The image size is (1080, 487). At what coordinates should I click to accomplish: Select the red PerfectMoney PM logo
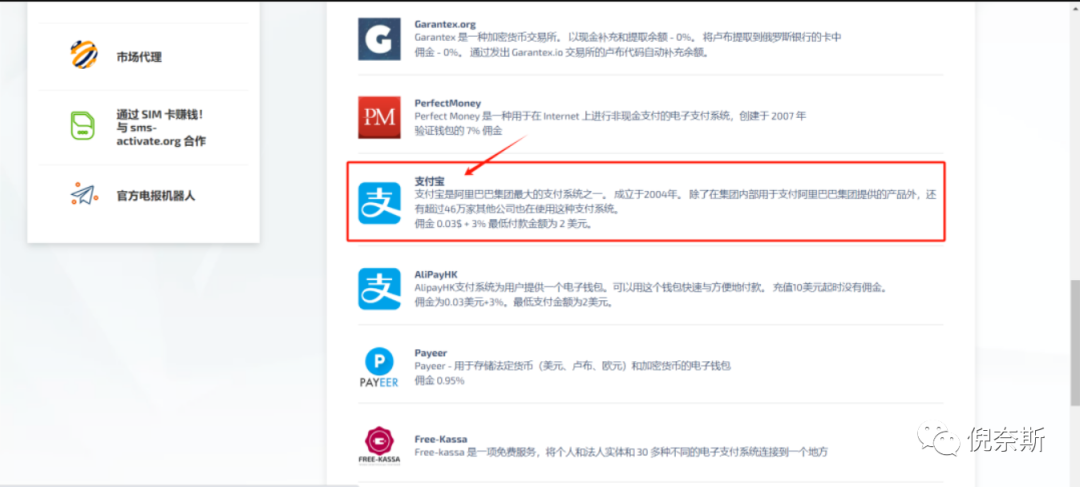click(x=379, y=117)
